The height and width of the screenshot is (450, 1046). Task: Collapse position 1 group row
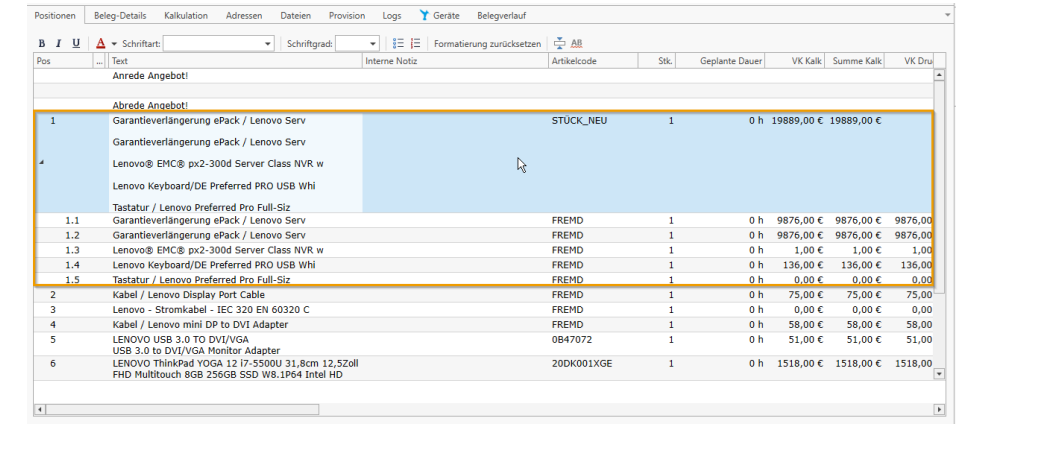[42, 163]
